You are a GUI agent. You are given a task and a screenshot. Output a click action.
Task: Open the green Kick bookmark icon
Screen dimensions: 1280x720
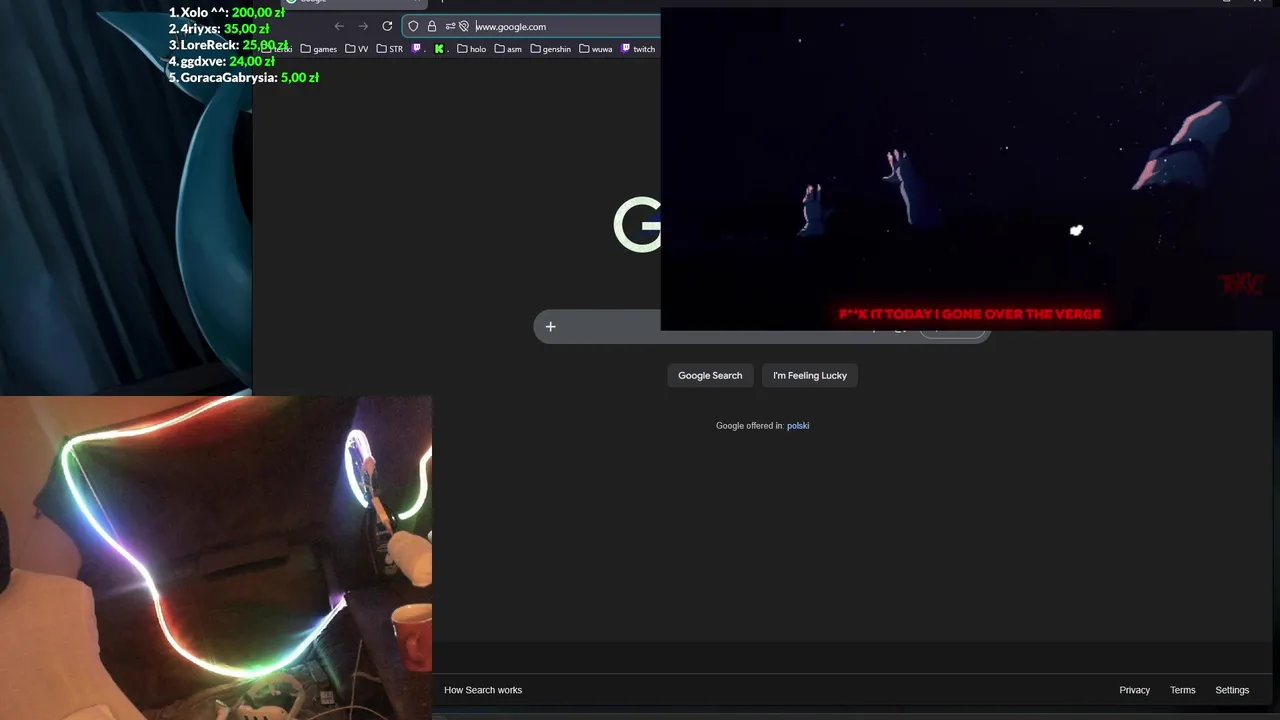439,49
